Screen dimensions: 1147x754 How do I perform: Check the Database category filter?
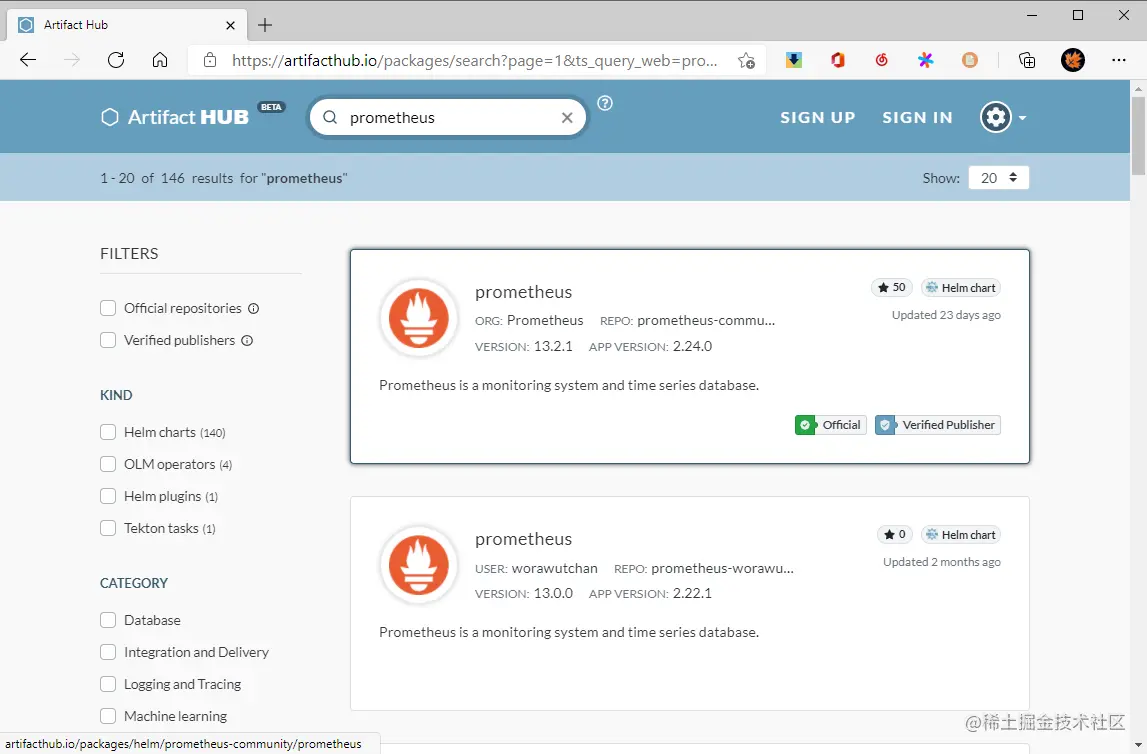[108, 620]
